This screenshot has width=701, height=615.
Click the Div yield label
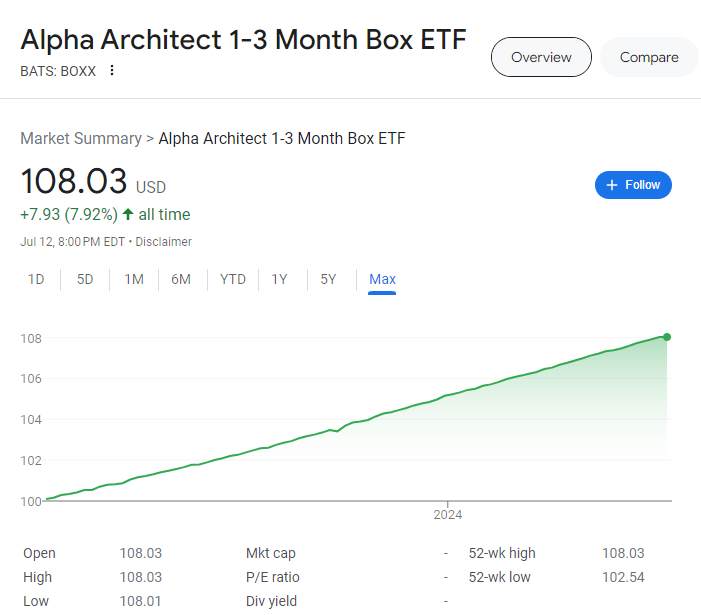[x=271, y=601]
